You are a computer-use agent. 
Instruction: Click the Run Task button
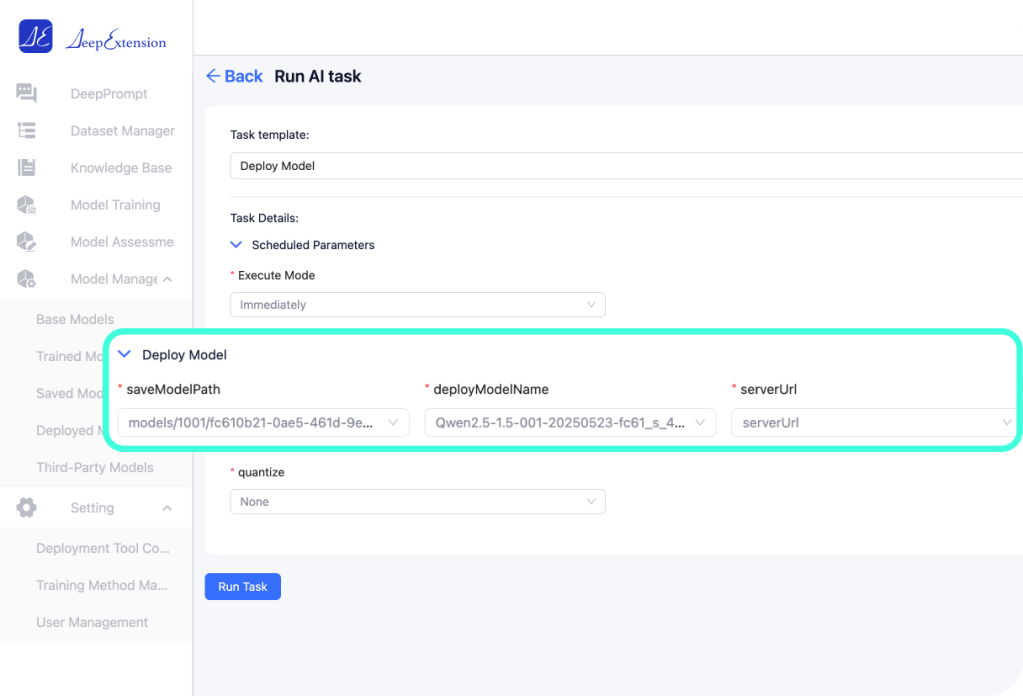(242, 587)
